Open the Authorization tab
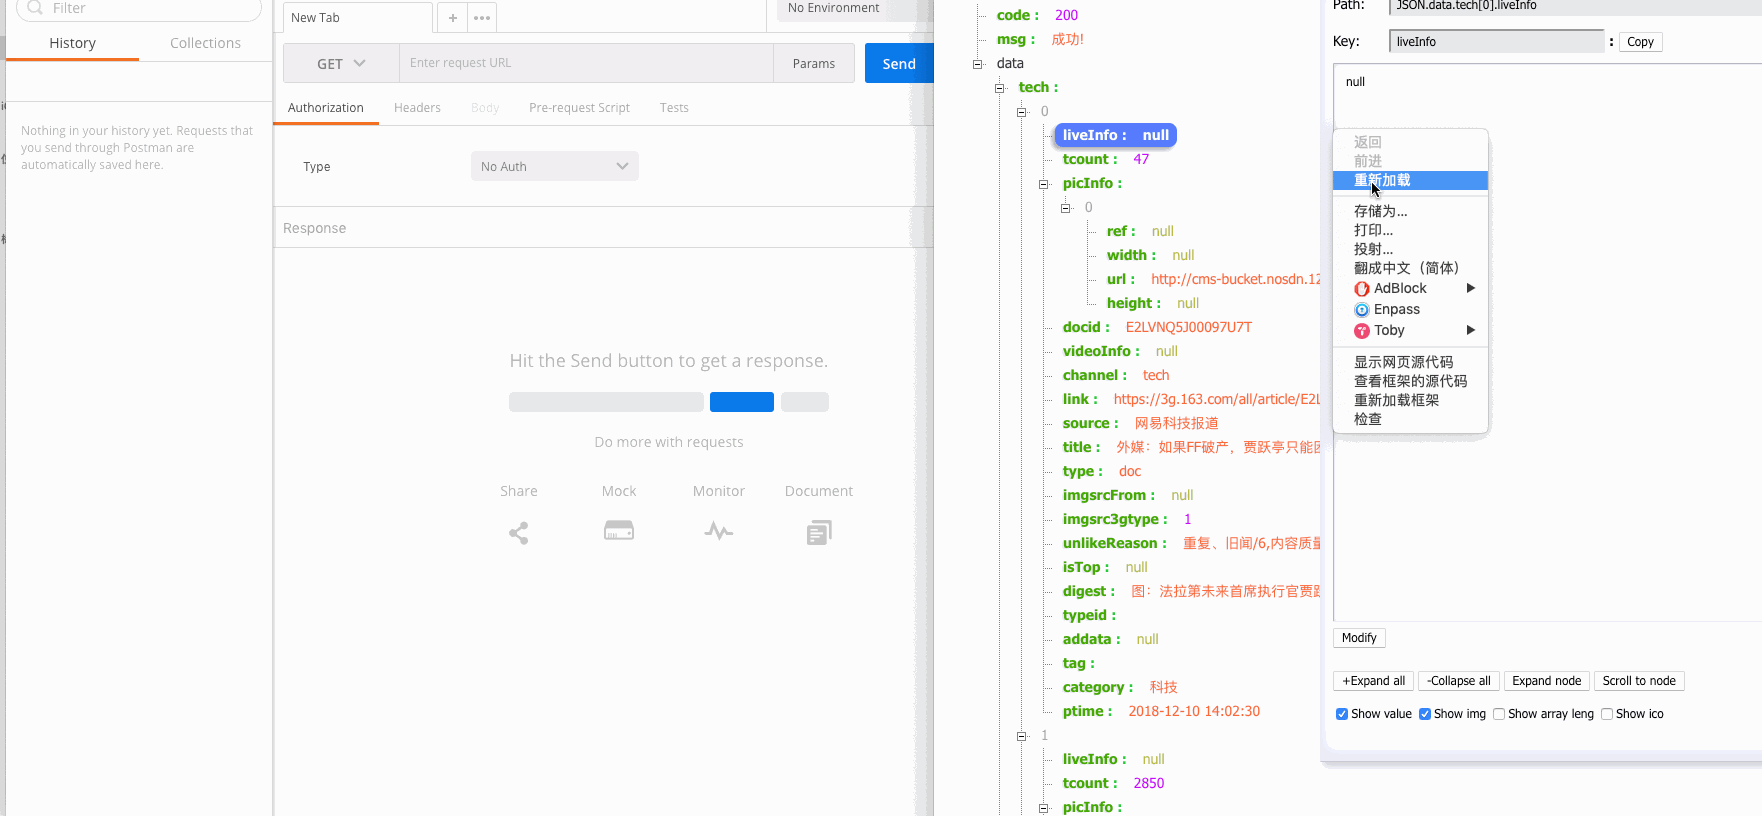The image size is (1762, 816). pos(326,108)
